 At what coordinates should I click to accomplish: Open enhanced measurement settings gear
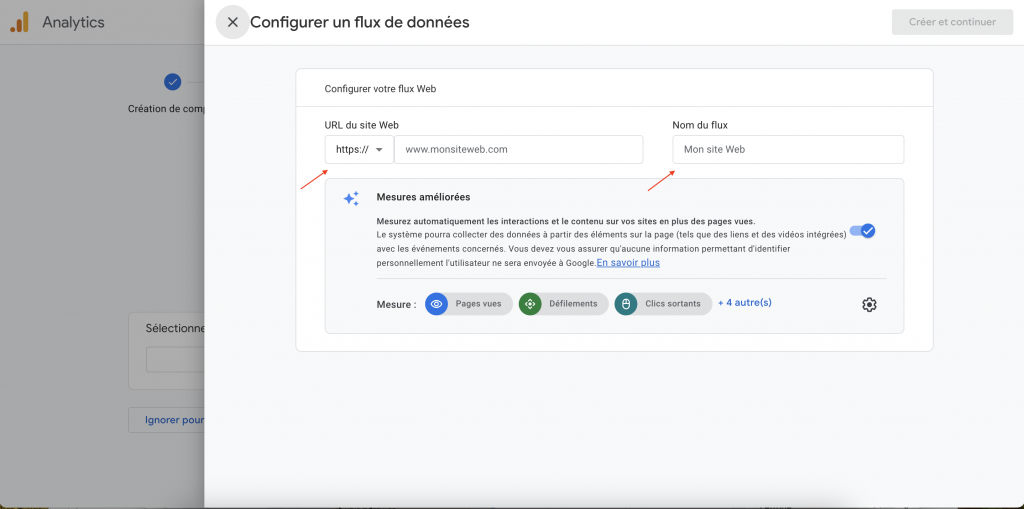pyautogui.click(x=869, y=305)
